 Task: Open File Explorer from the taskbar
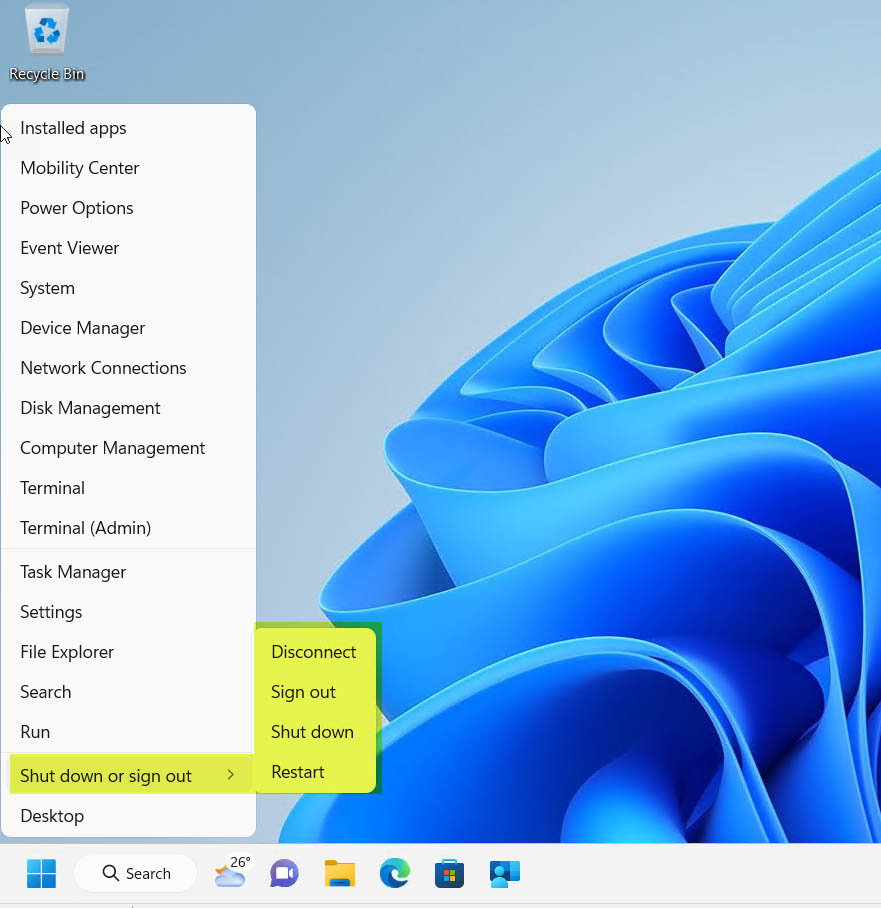tap(339, 873)
